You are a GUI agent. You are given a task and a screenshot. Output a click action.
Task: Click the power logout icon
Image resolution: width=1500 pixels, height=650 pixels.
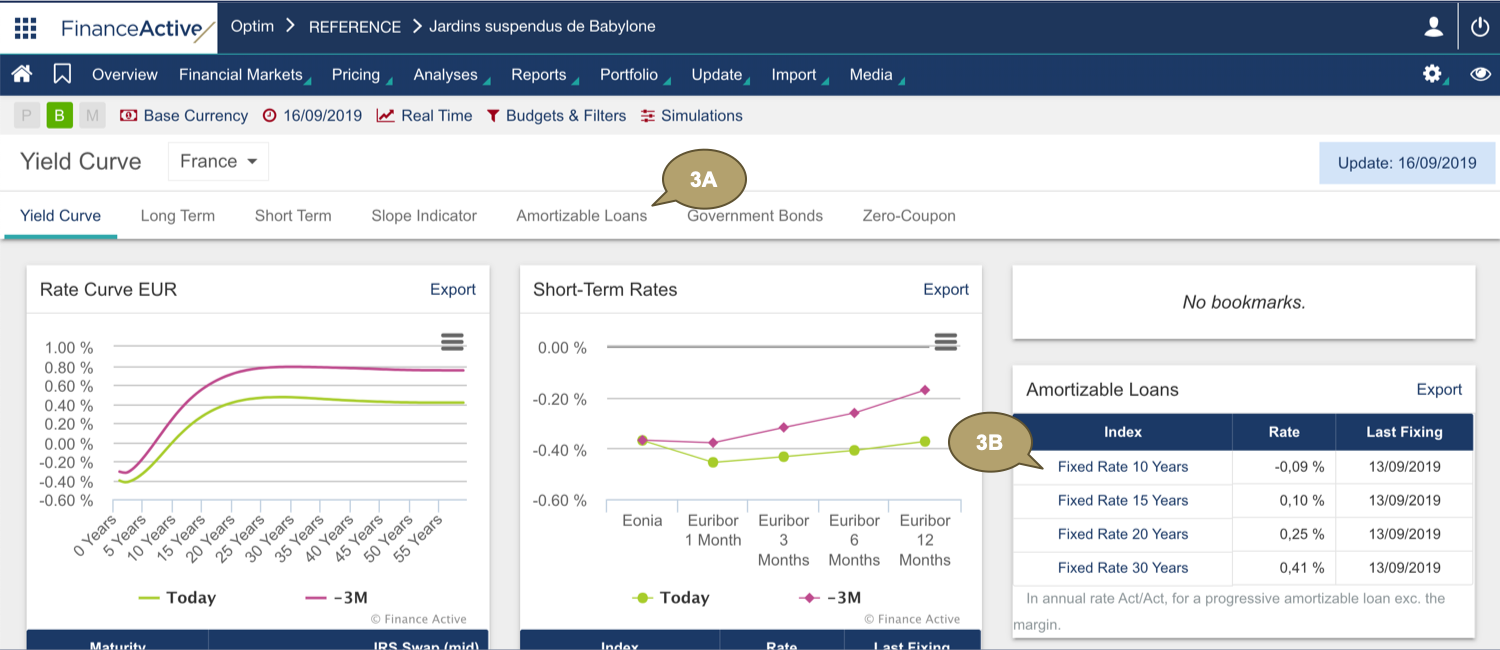coord(1480,27)
